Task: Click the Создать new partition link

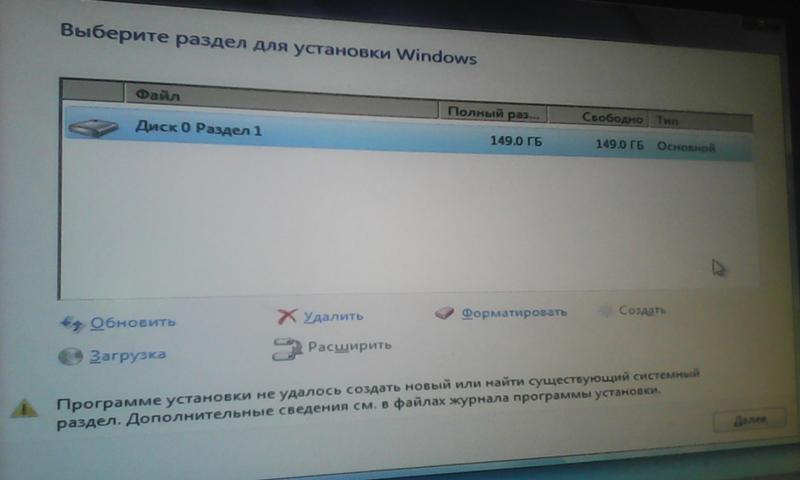Action: (642, 310)
